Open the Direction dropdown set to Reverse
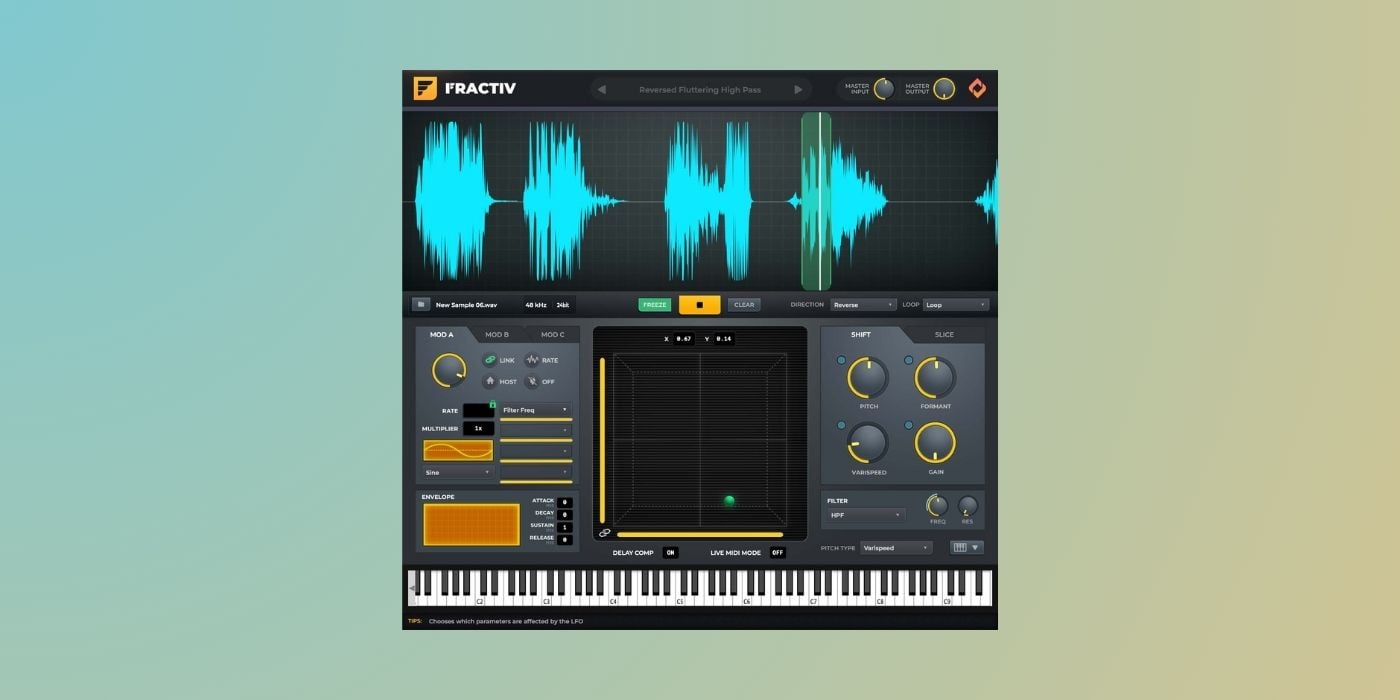The height and width of the screenshot is (700, 1400). (863, 305)
